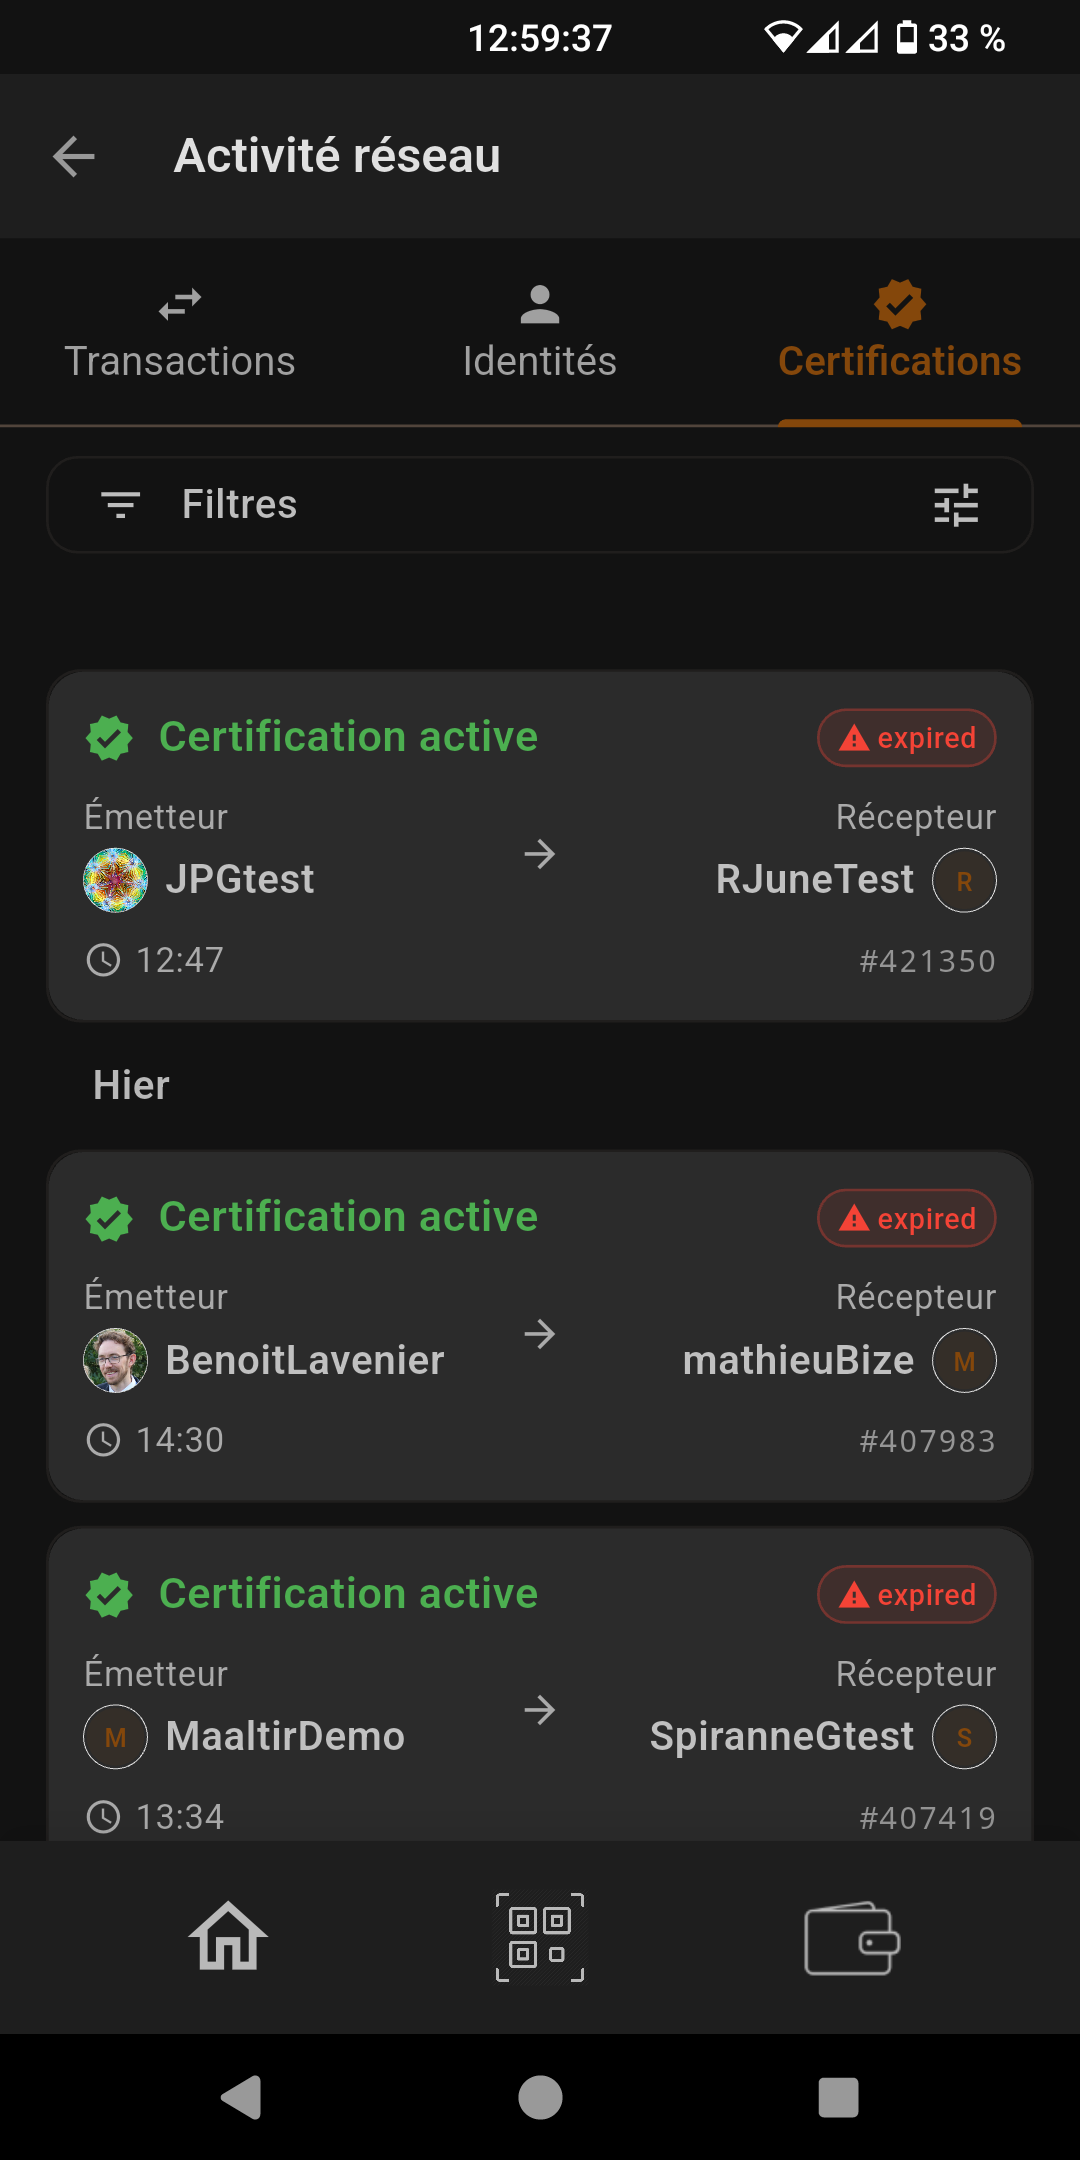Image resolution: width=1080 pixels, height=2160 pixels.
Task: Tap the expired badge on JPGtest card
Action: click(x=907, y=738)
